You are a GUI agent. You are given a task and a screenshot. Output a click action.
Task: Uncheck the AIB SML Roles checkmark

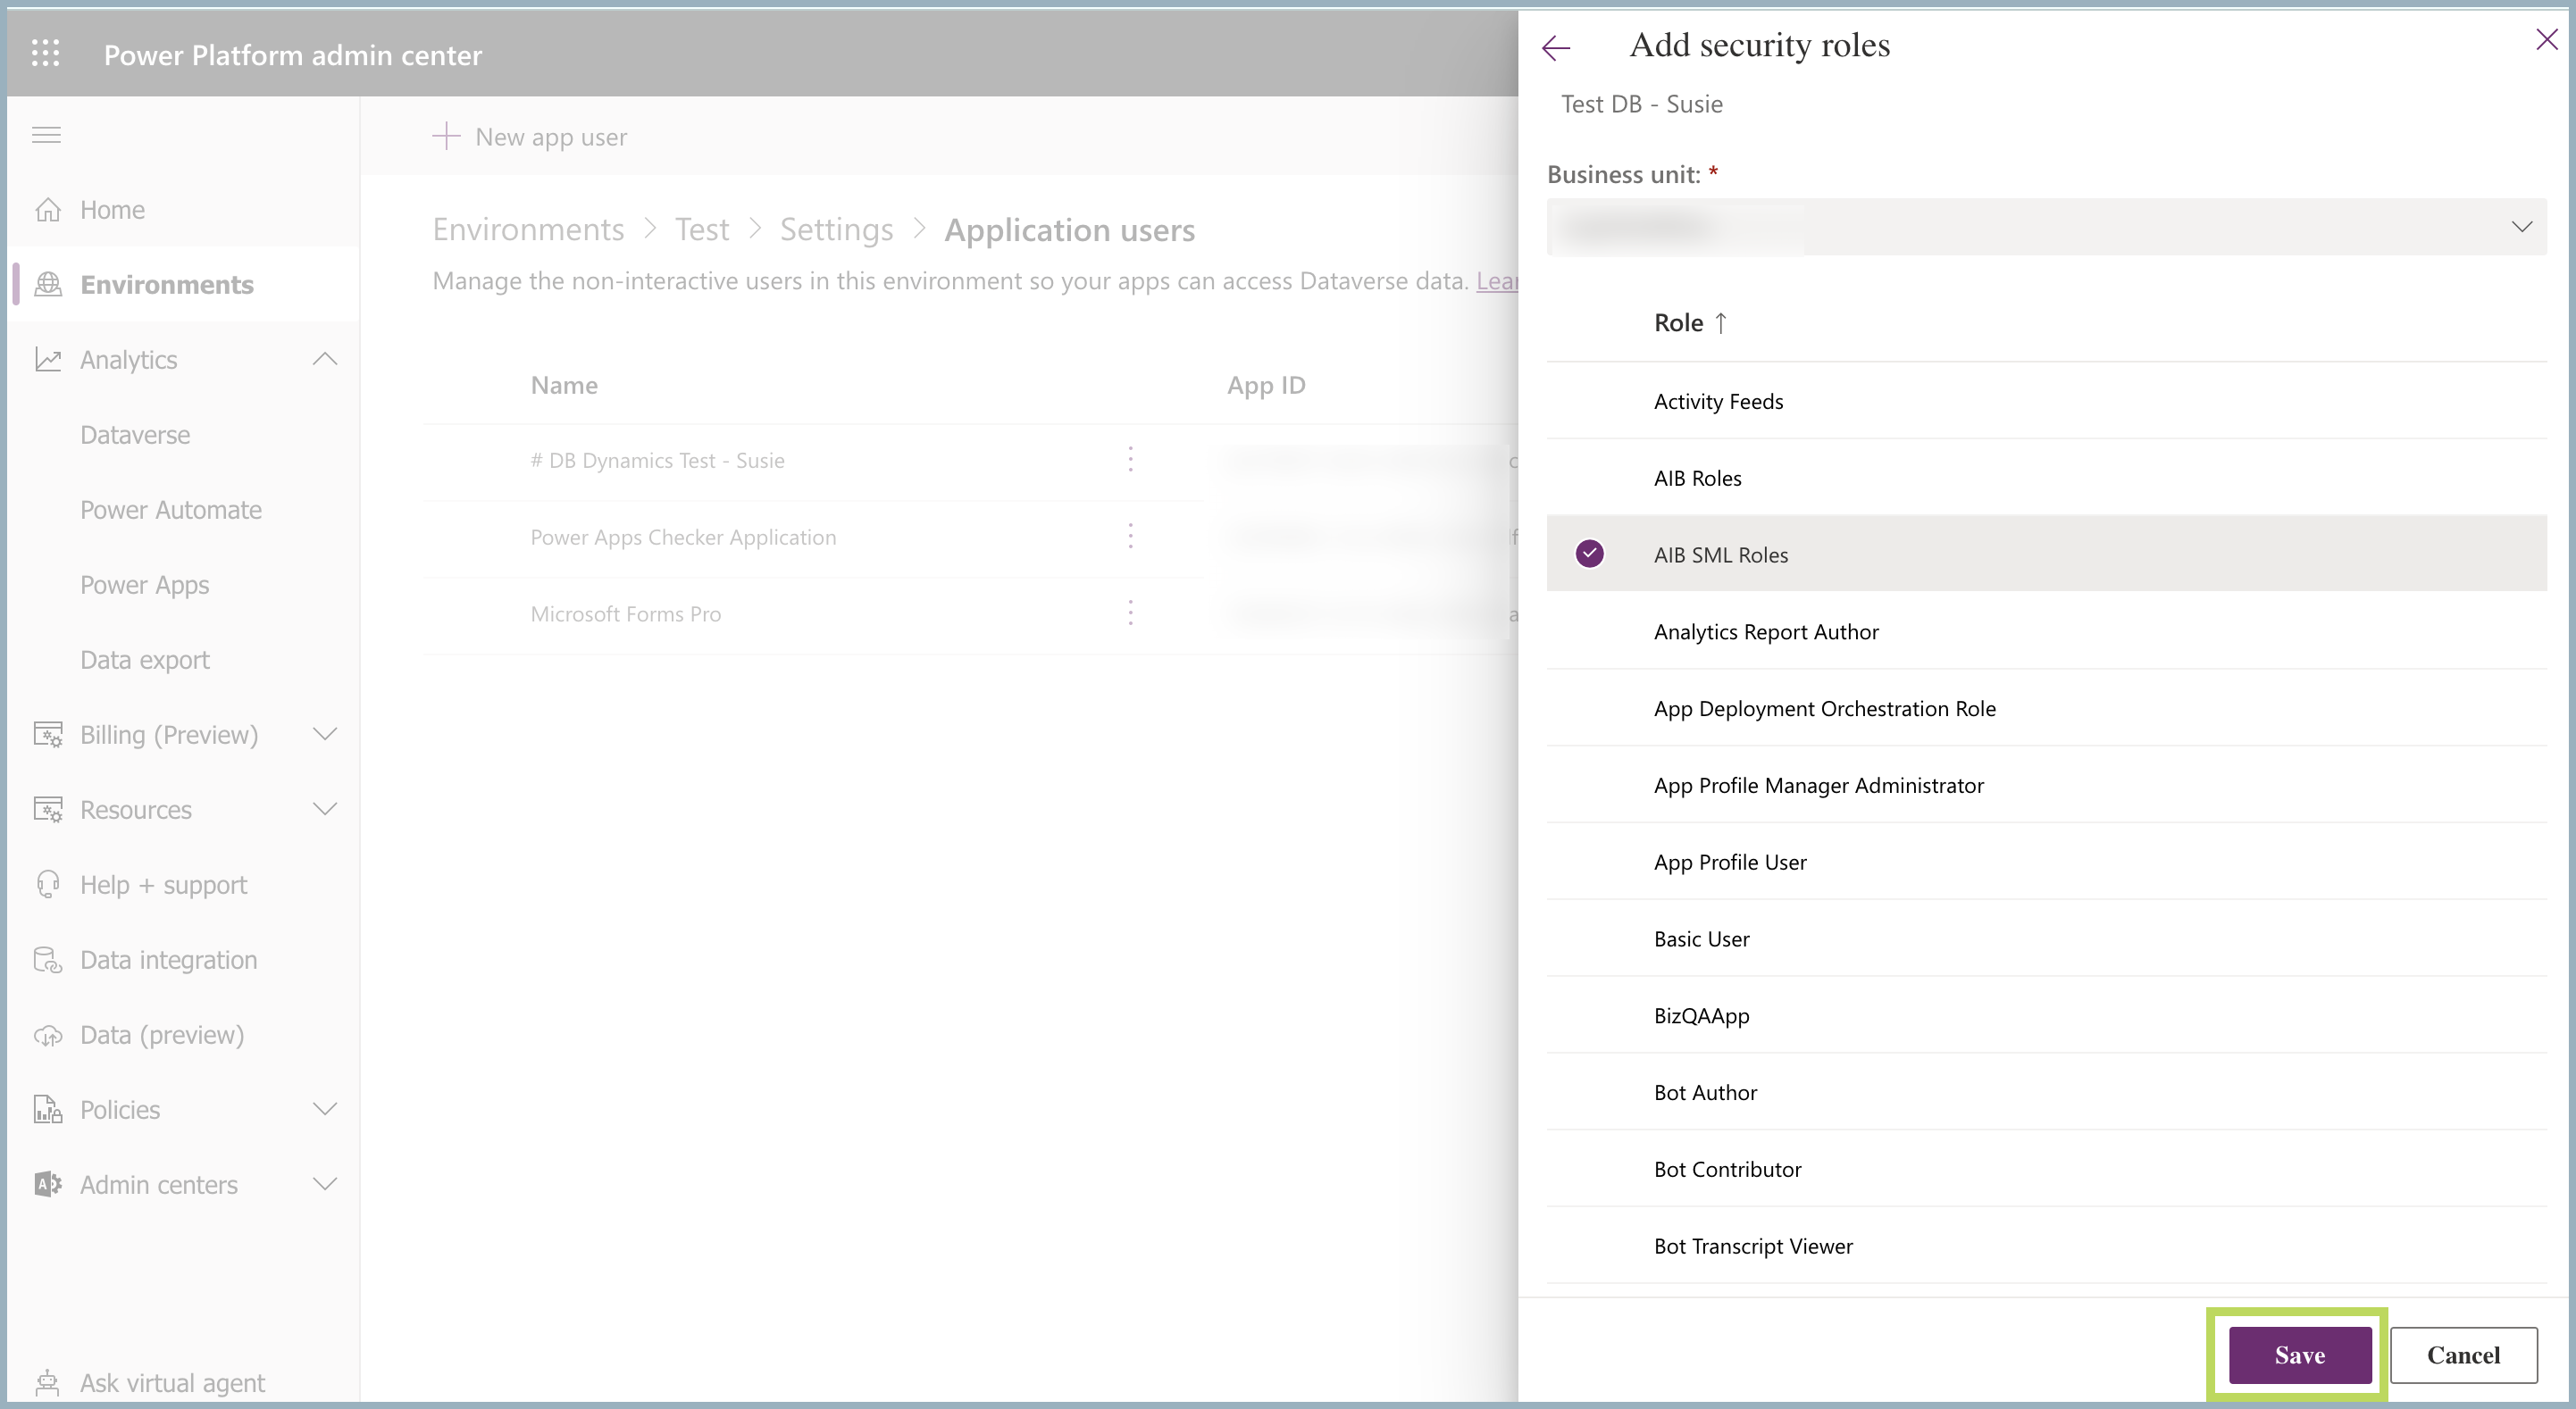(1589, 553)
